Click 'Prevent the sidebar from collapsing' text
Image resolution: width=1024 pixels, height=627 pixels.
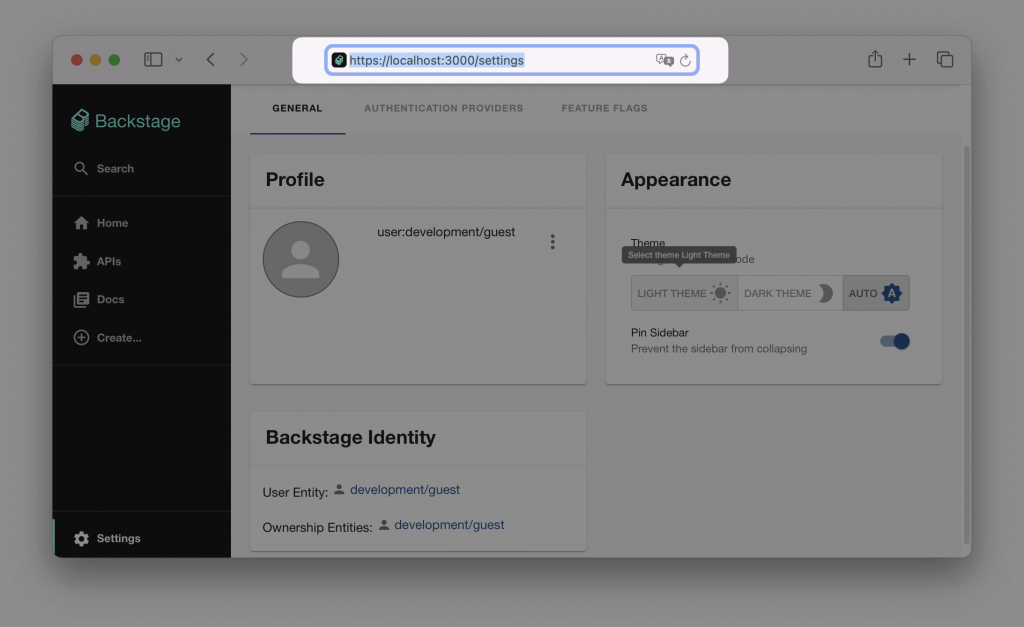point(719,349)
